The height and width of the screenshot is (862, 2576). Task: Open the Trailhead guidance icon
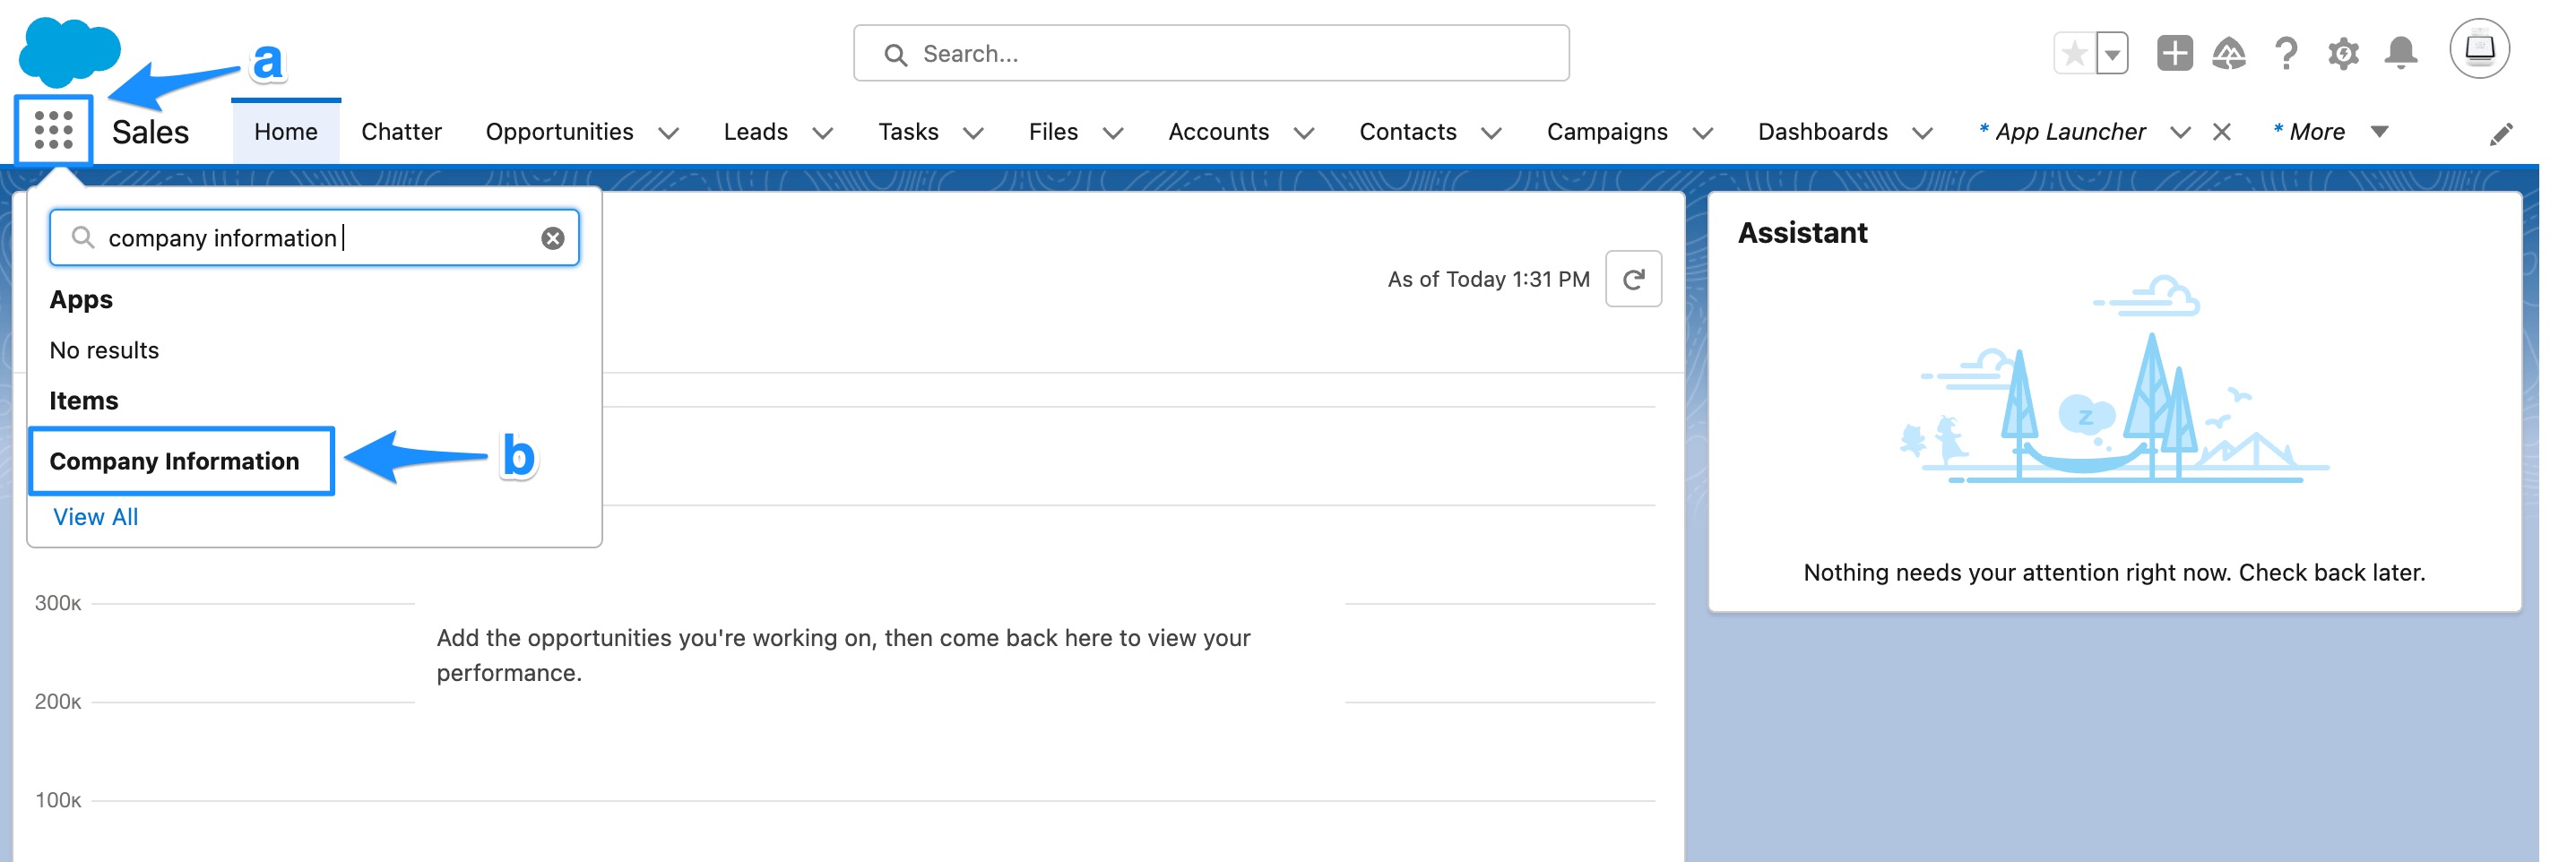coord(2229,53)
